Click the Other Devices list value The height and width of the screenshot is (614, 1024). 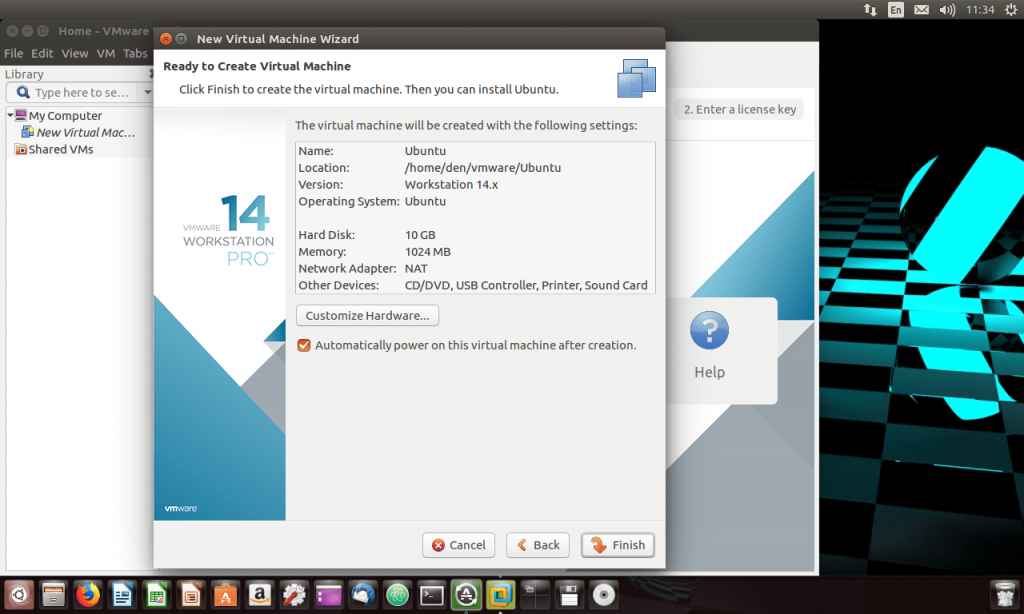click(526, 285)
